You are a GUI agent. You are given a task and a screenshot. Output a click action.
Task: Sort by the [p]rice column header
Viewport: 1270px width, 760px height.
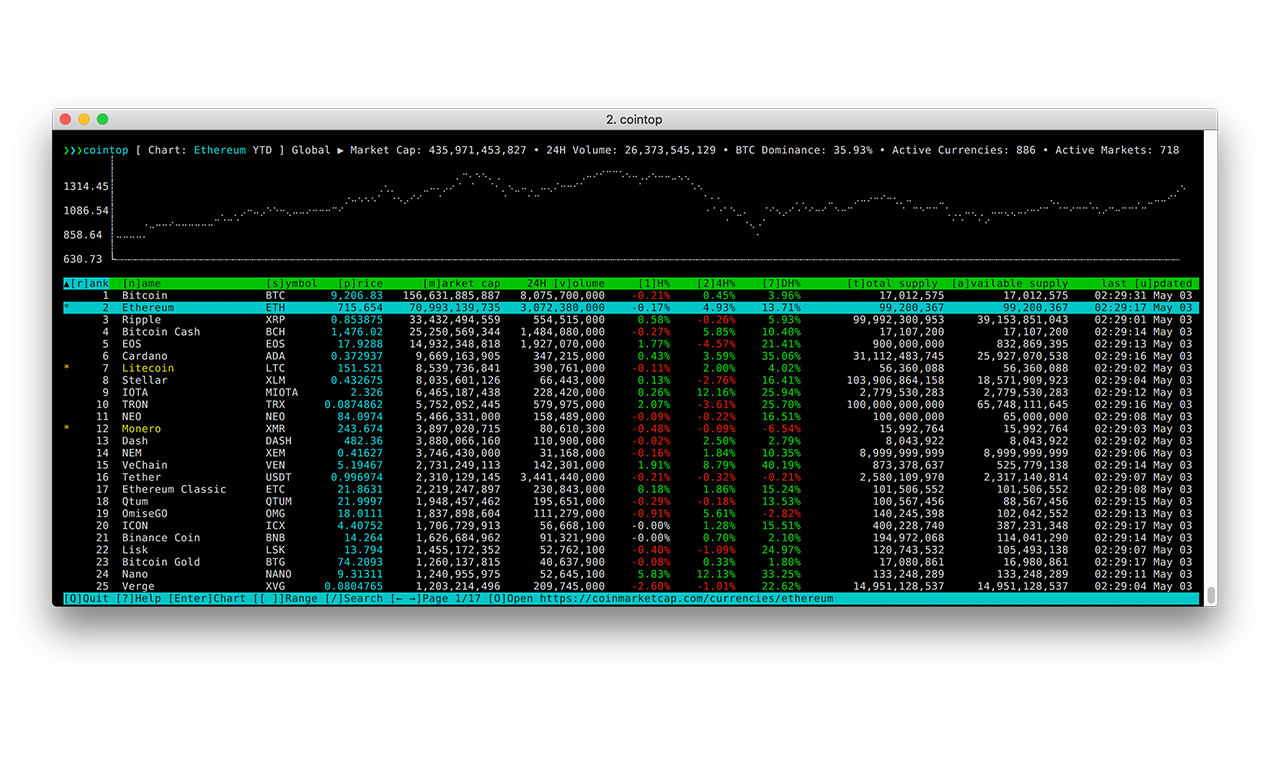(x=360, y=284)
